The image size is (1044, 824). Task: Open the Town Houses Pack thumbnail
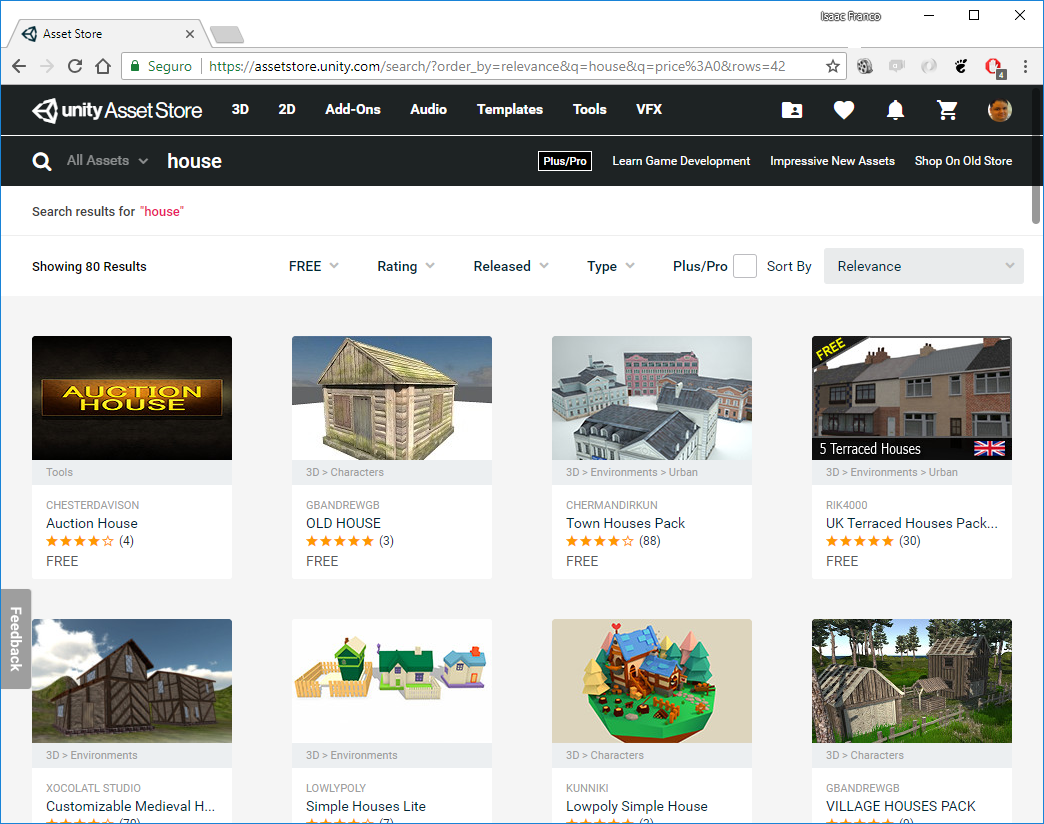coord(652,398)
